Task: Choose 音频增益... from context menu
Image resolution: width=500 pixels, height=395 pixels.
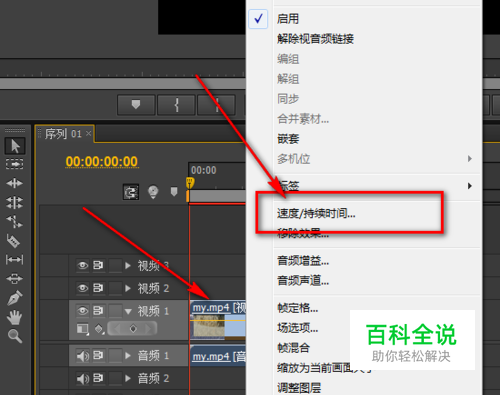Action: click(x=303, y=261)
